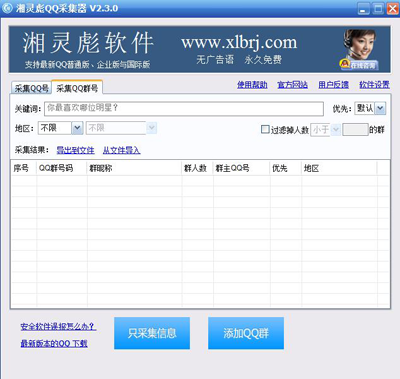Click QQ群号码 column header

coord(62,168)
